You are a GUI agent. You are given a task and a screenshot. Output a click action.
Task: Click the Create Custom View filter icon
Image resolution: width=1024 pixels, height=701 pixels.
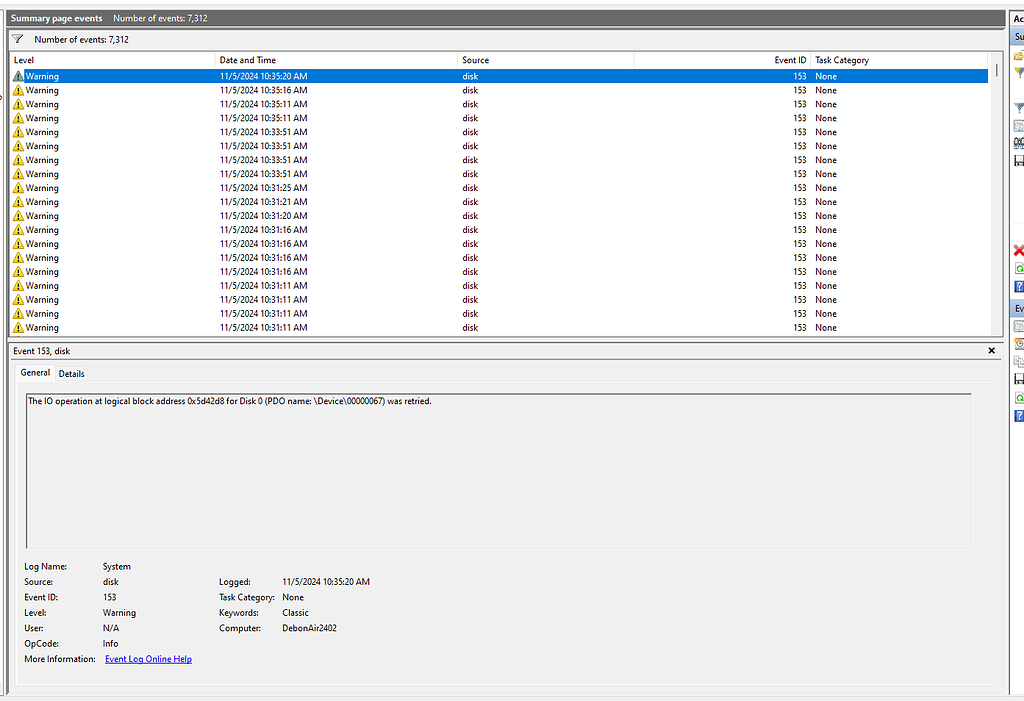[1018, 72]
